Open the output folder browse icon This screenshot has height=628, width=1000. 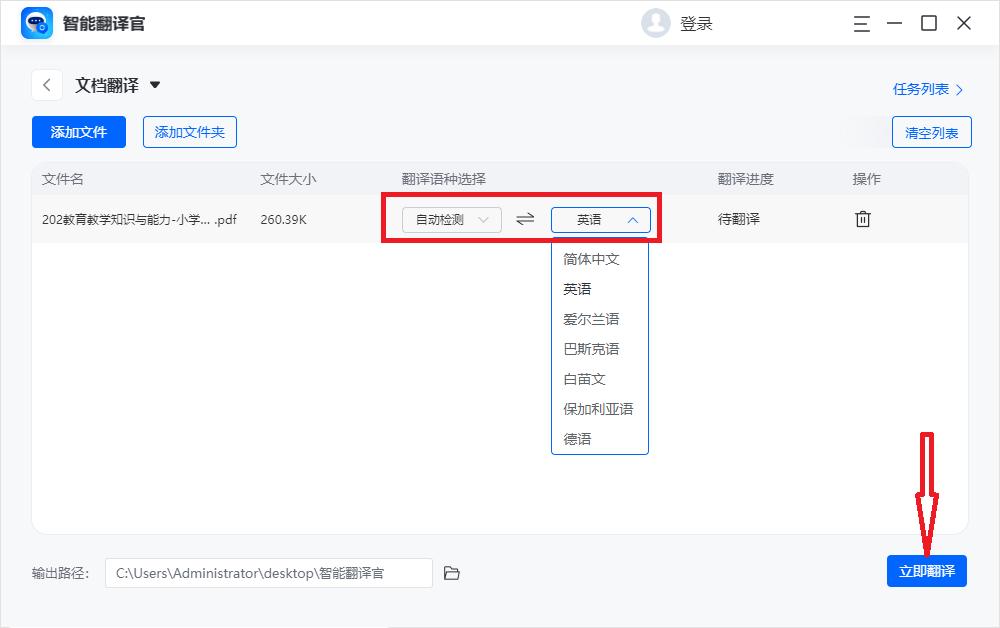click(x=451, y=572)
